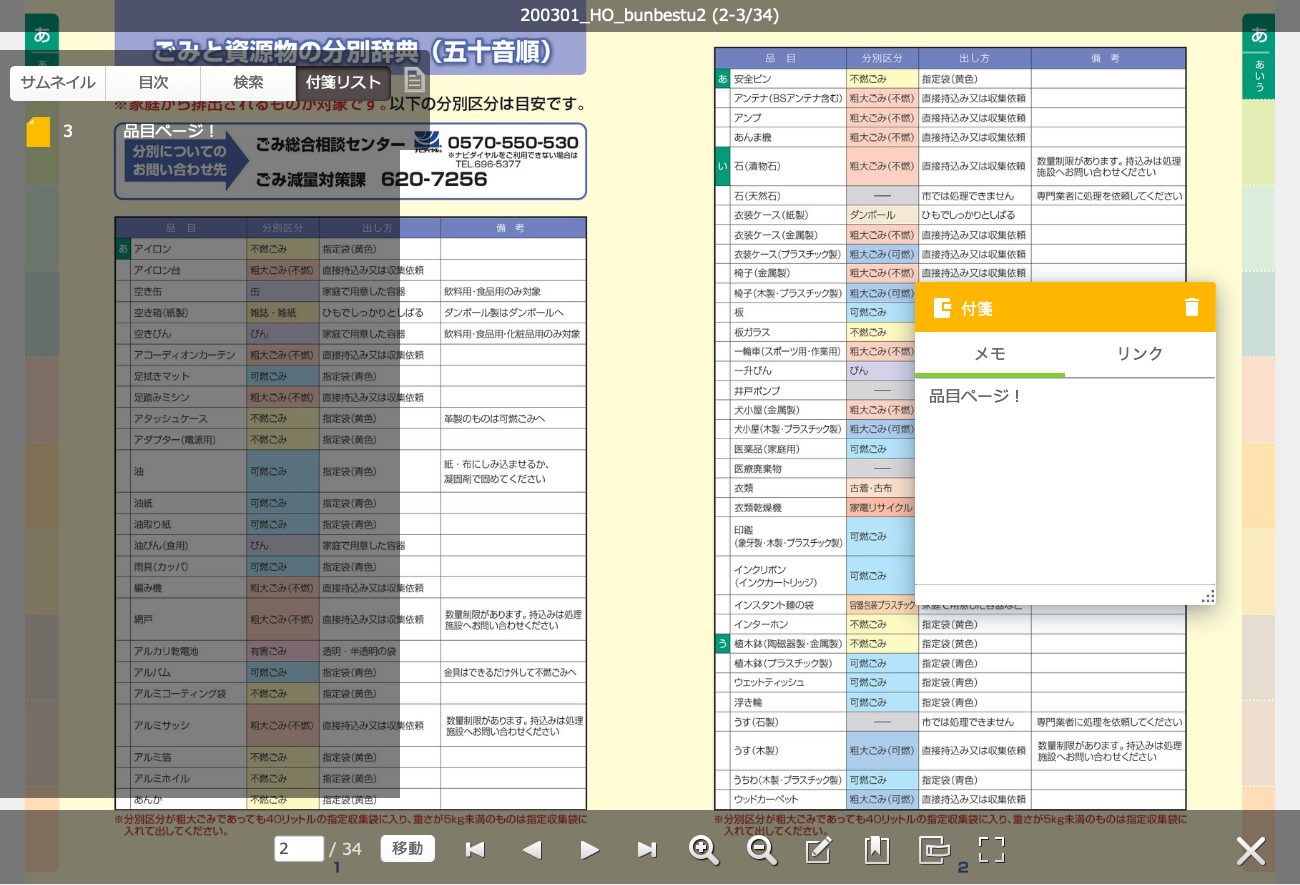Click the 浮き輪 table cell
Screen dimensions: 1300x885
click(x=788, y=702)
